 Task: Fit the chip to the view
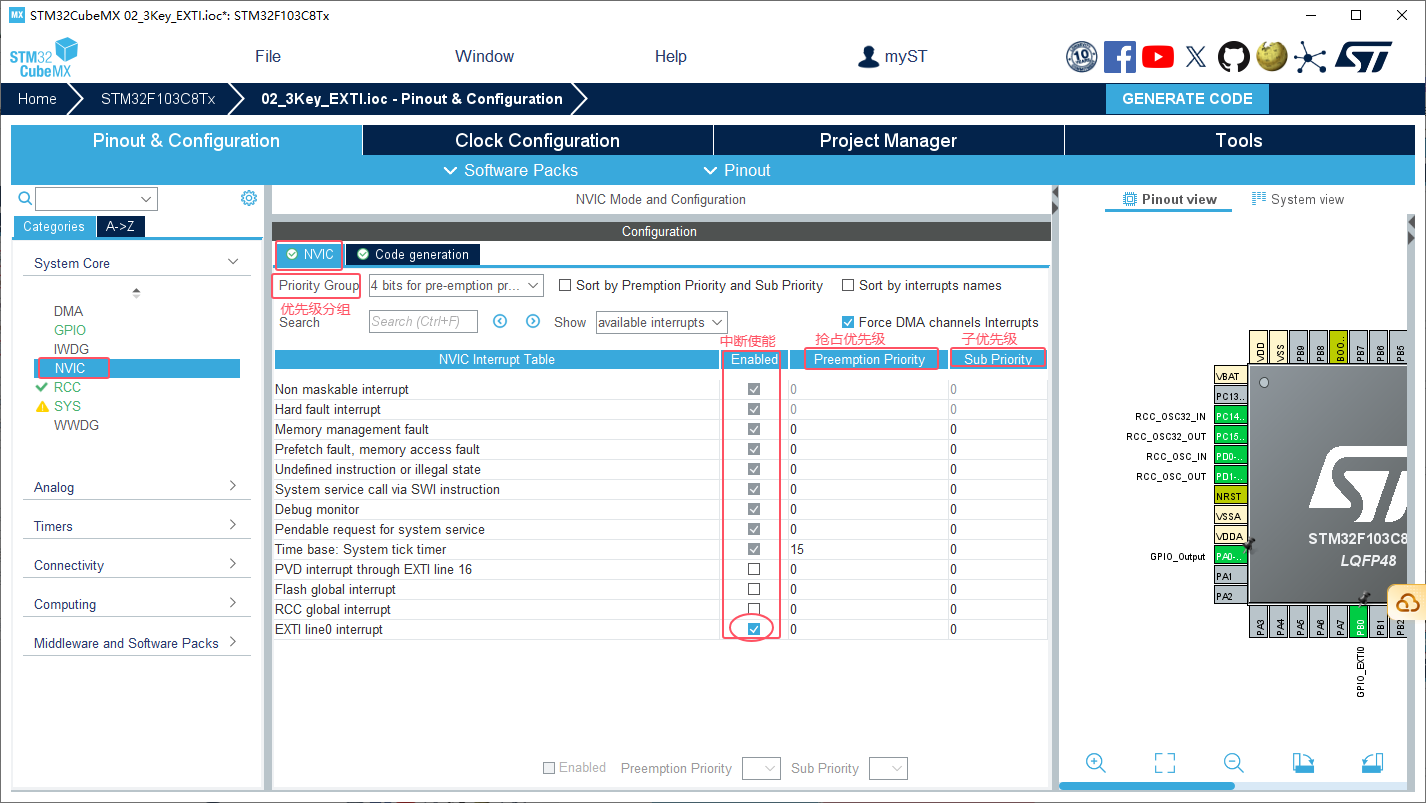(x=1165, y=763)
